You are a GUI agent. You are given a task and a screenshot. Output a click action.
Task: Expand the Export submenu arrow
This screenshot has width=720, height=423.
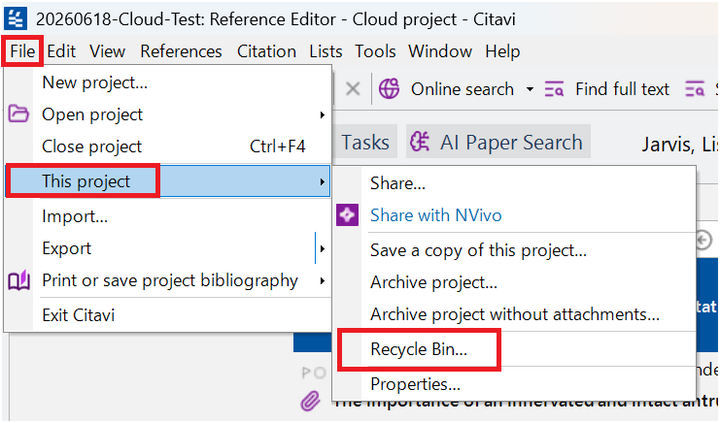[322, 249]
